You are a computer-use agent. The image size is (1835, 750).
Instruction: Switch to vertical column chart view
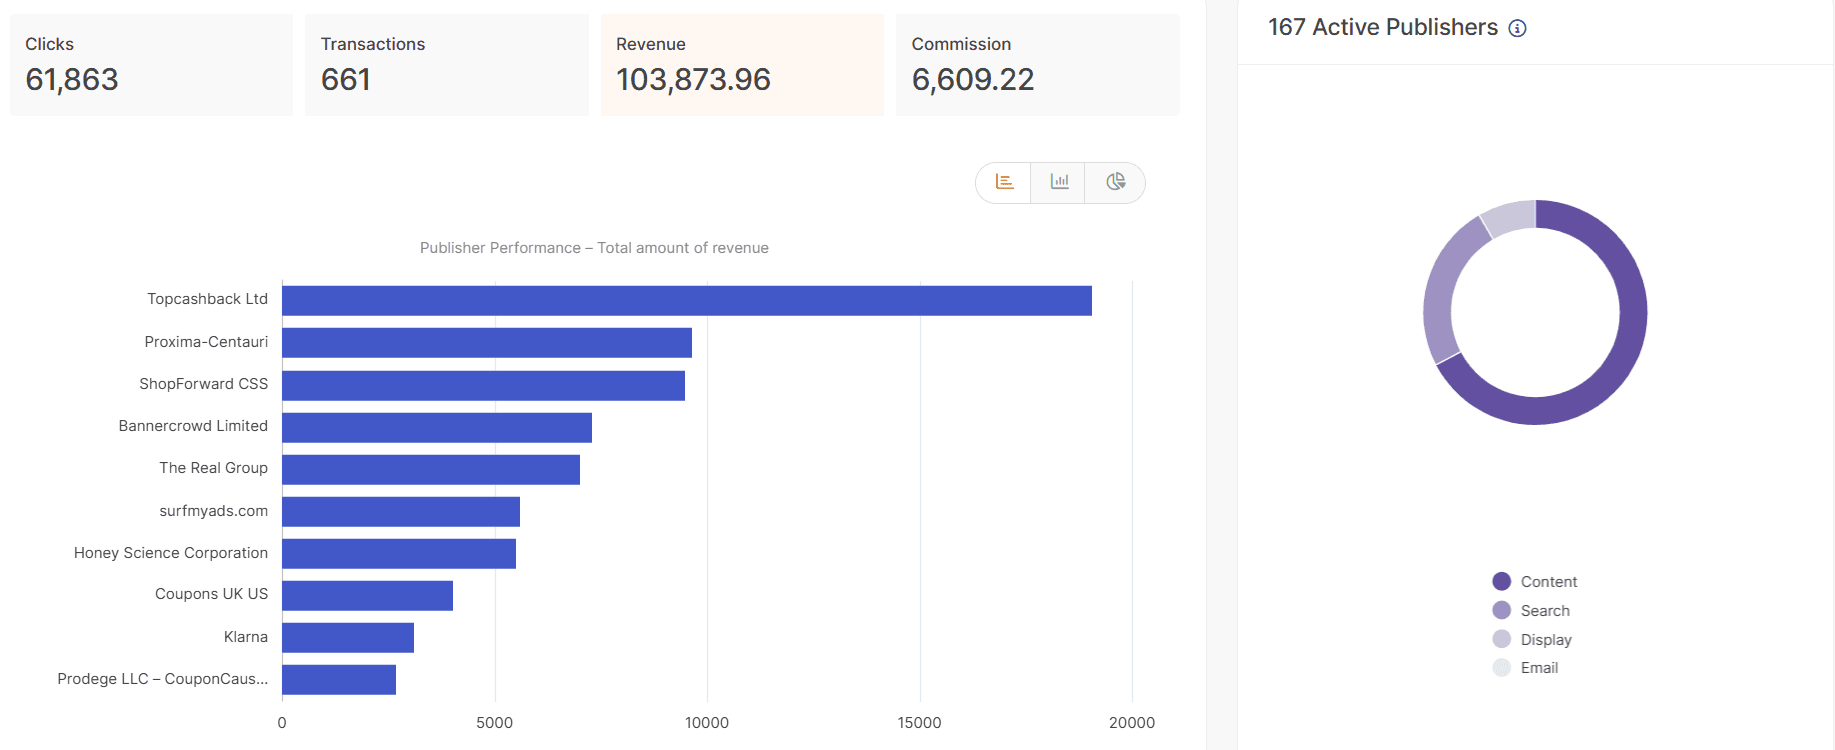tap(1059, 182)
